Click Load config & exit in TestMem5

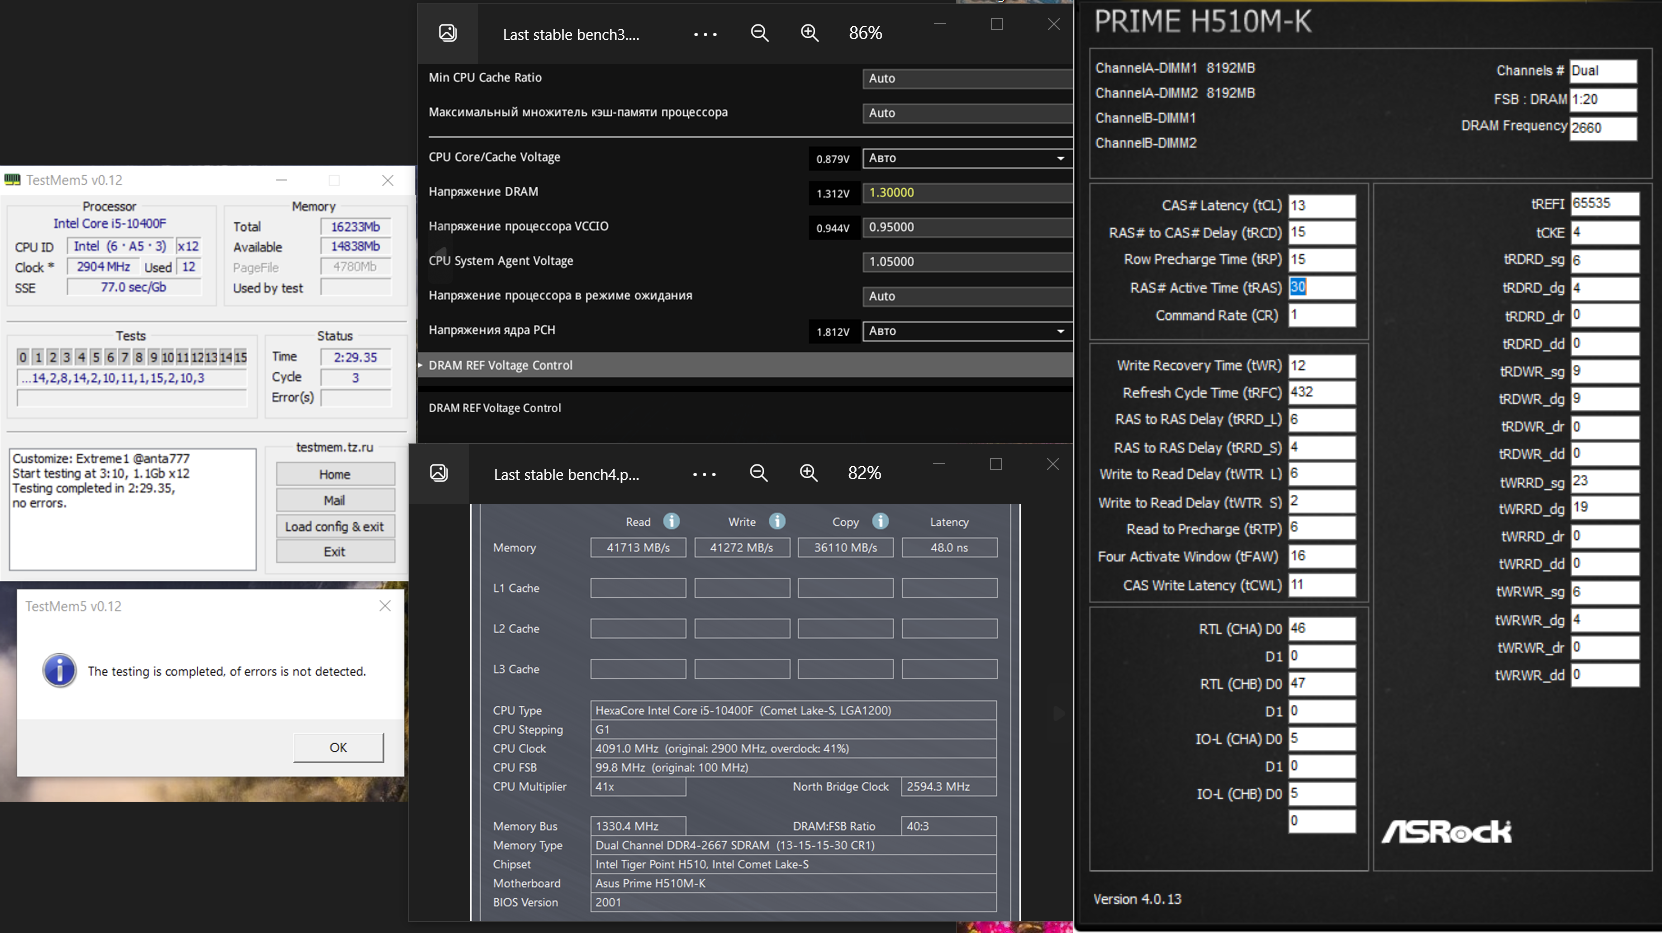point(335,526)
